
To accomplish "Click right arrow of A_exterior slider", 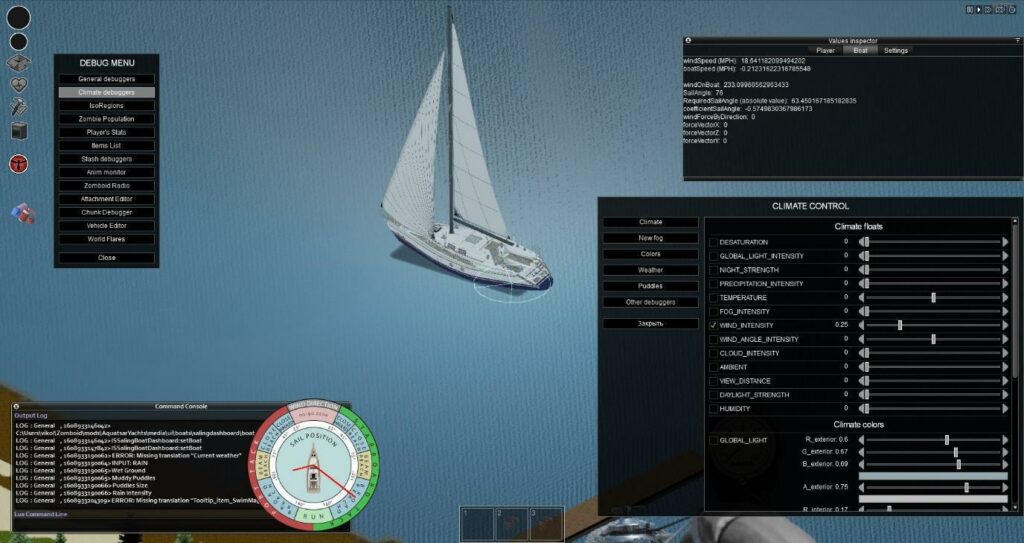I will pos(1005,487).
